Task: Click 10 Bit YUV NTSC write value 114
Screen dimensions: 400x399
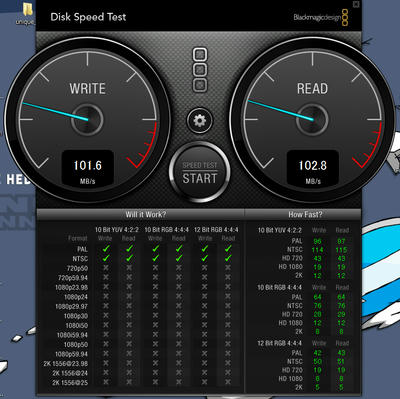Action: tap(317, 250)
